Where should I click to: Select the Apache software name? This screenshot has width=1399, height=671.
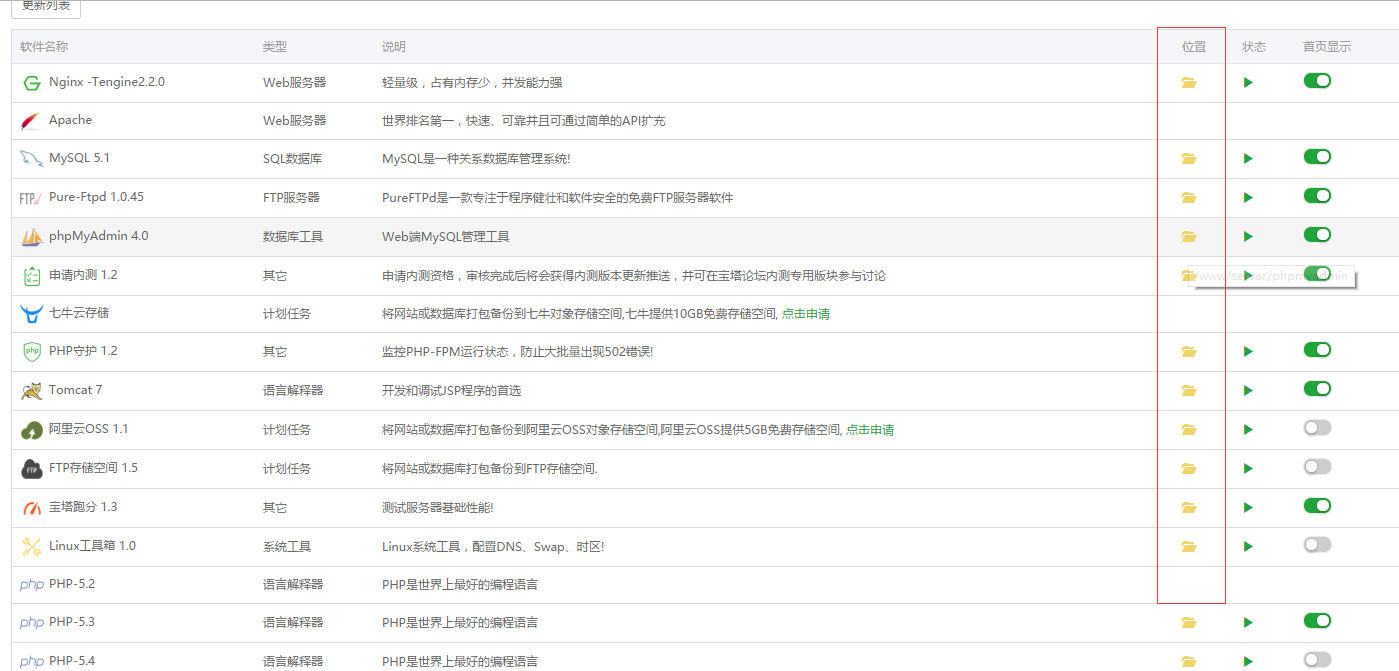[70, 120]
